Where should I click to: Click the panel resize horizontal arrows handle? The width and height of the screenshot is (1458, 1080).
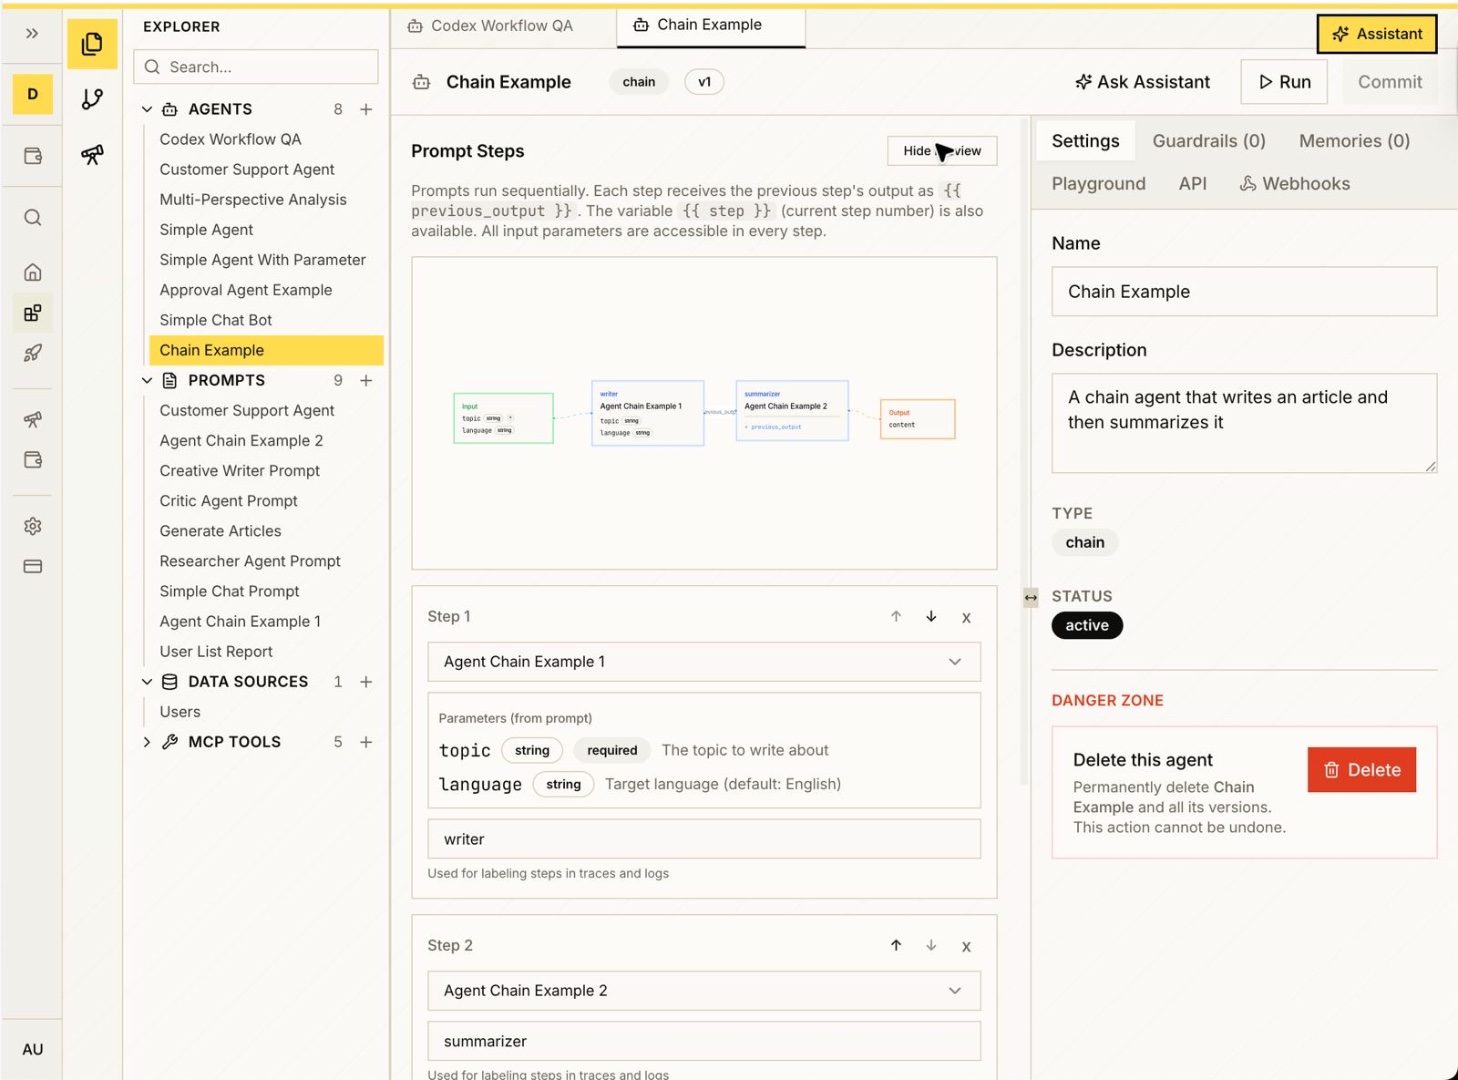(x=1031, y=597)
